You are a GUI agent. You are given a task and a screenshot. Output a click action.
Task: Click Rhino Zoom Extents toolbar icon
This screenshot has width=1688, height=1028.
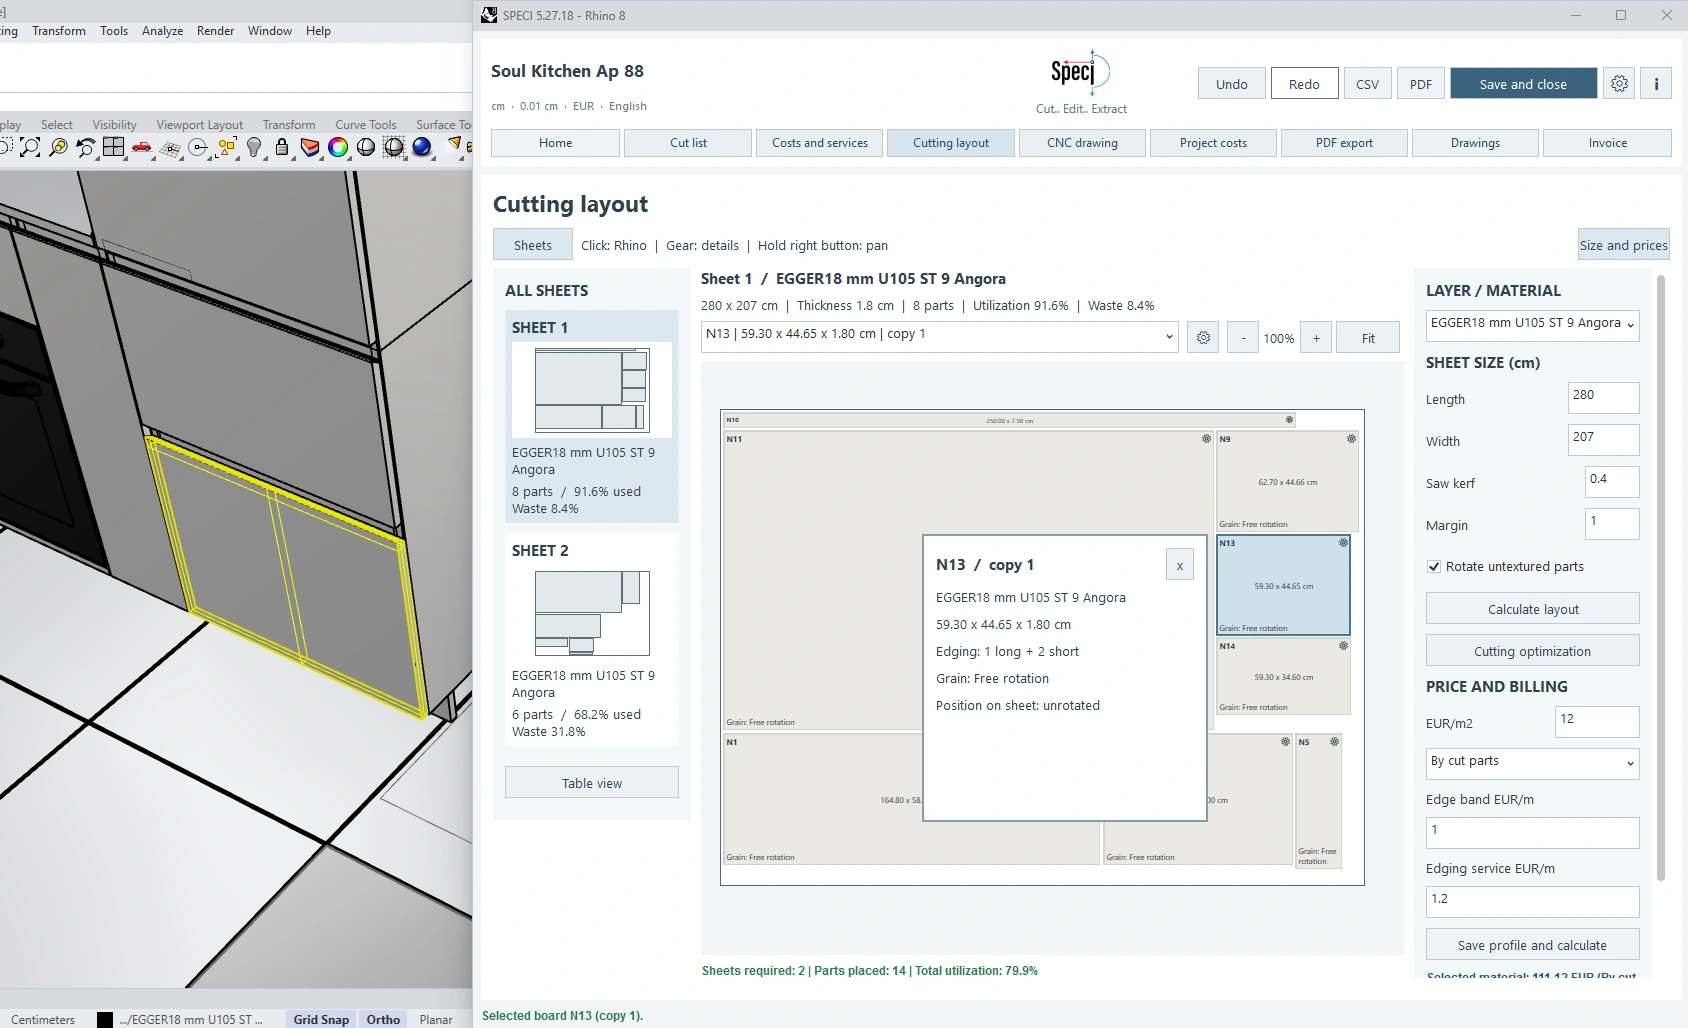tap(31, 148)
